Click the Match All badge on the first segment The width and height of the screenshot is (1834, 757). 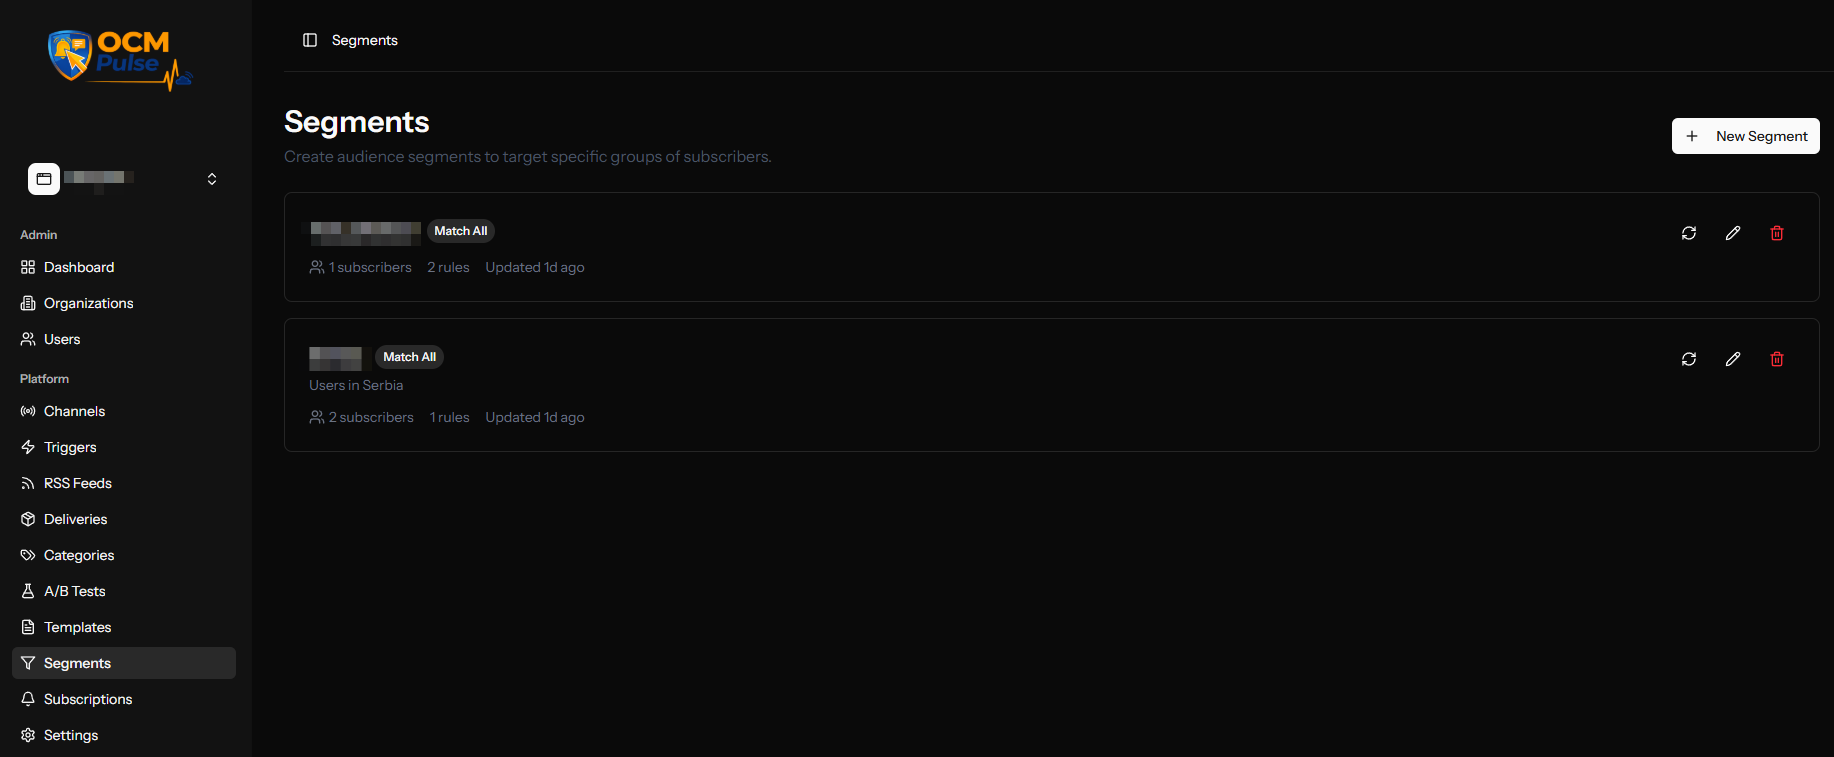point(460,231)
